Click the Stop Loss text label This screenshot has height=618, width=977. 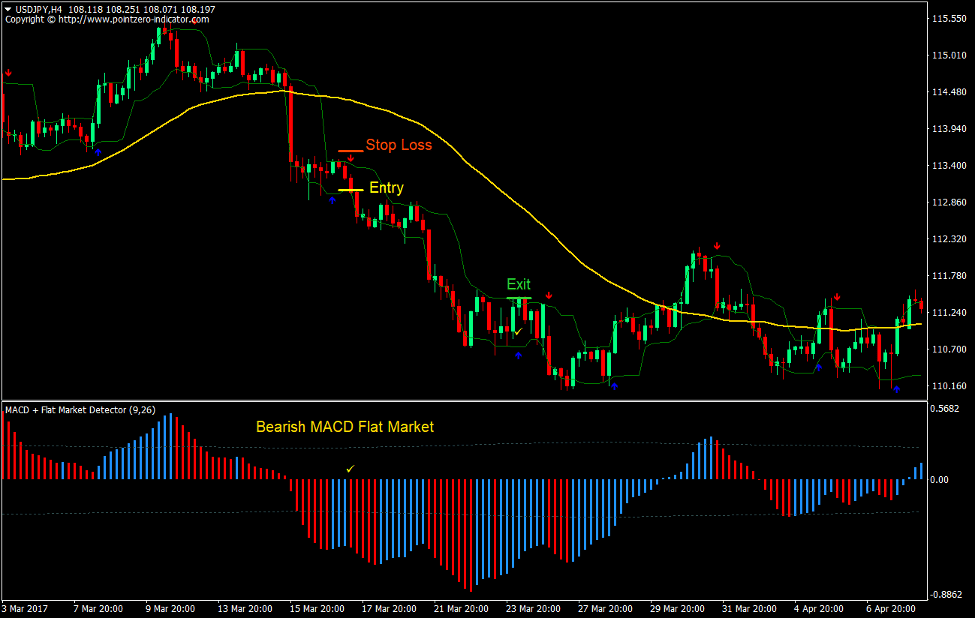398,144
